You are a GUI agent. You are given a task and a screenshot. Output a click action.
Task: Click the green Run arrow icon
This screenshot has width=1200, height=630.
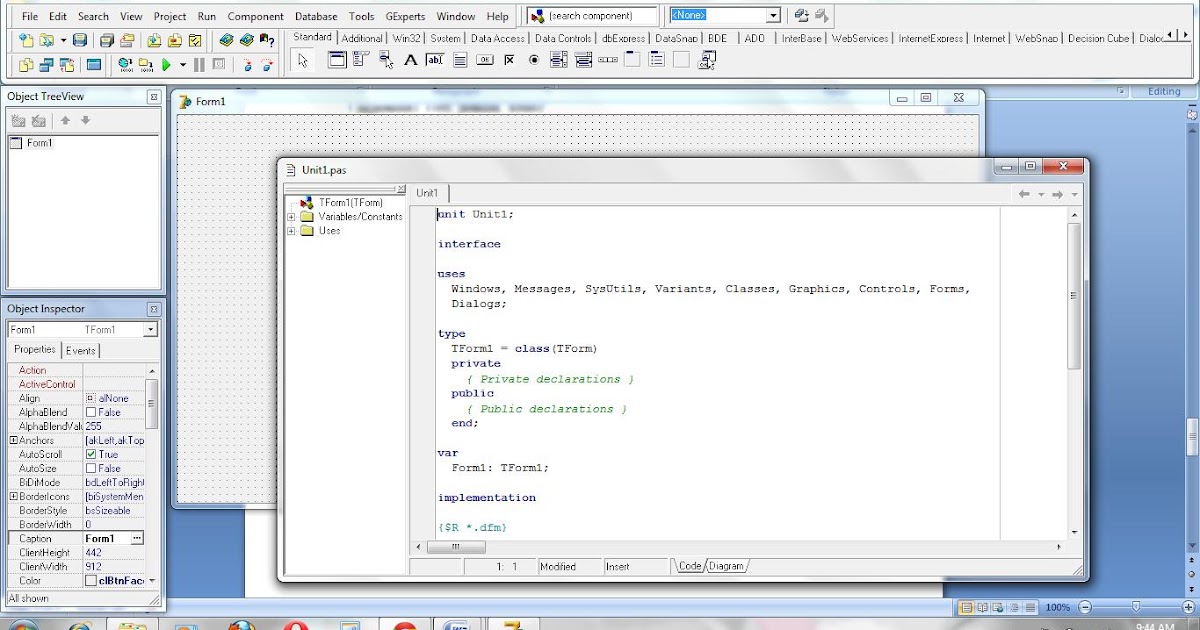tap(166, 65)
